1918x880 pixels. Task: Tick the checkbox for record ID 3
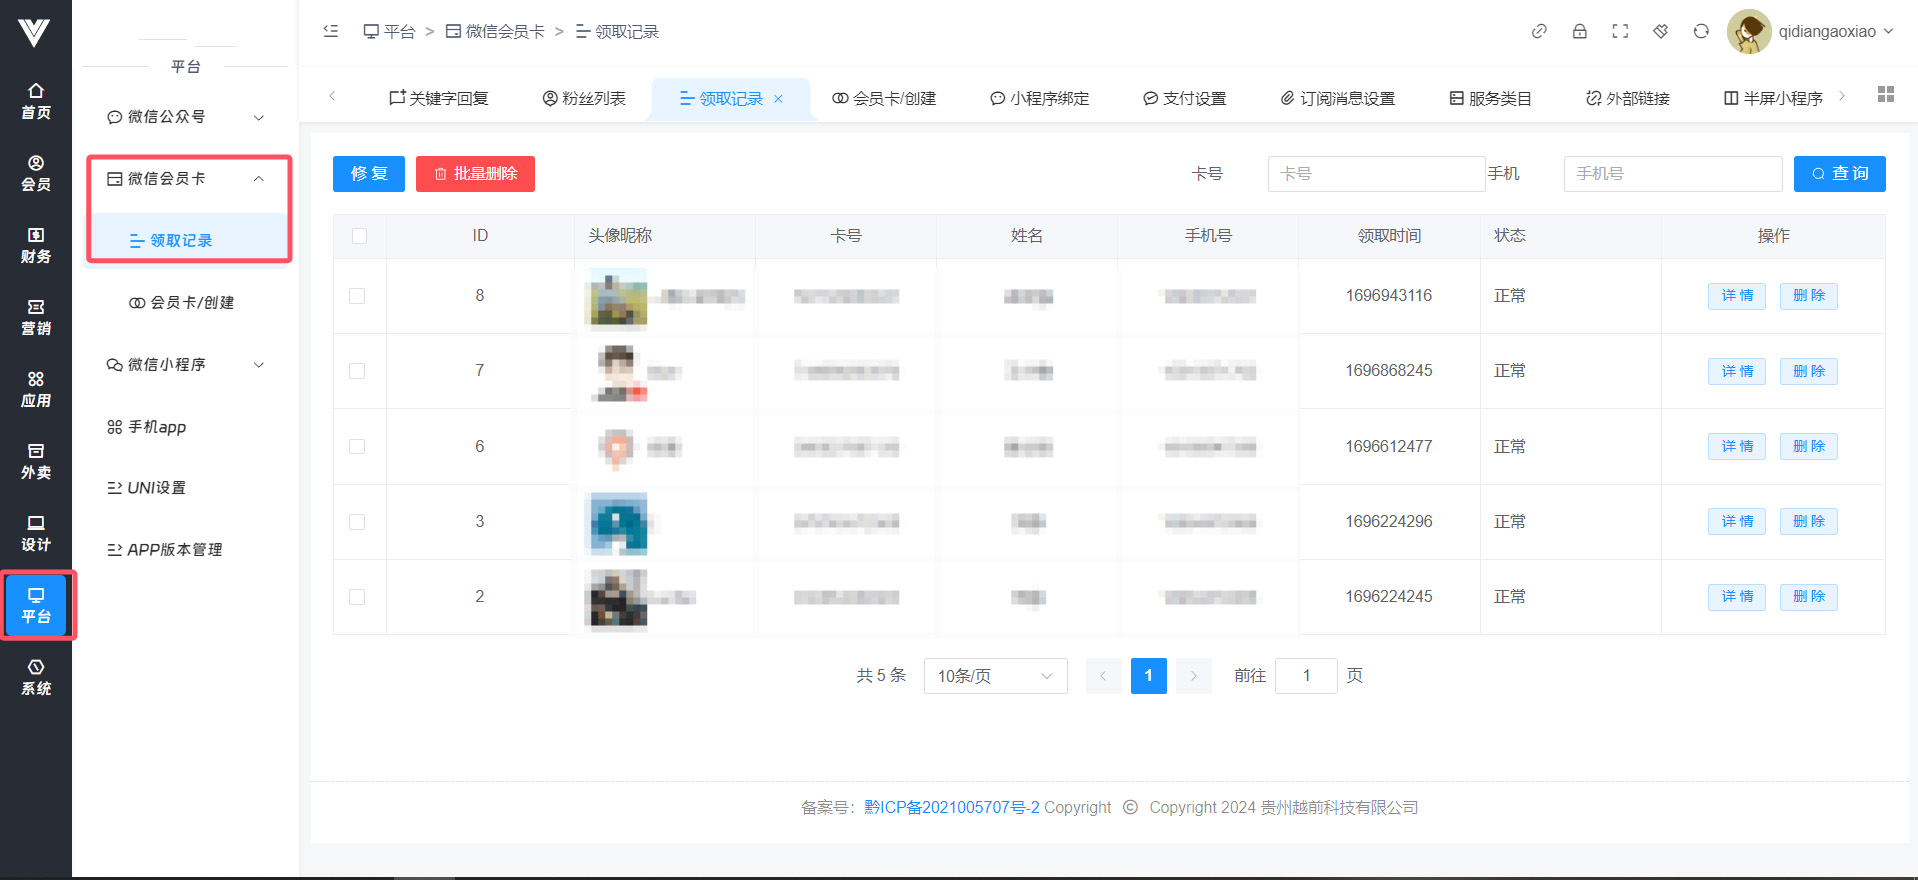(x=357, y=522)
